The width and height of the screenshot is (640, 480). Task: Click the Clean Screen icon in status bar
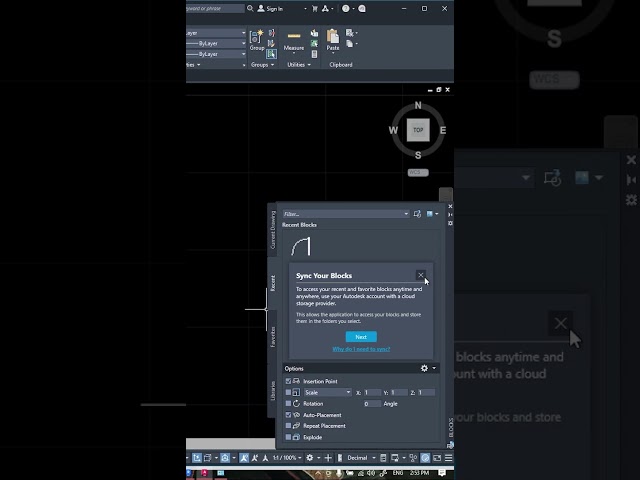[x=437, y=458]
